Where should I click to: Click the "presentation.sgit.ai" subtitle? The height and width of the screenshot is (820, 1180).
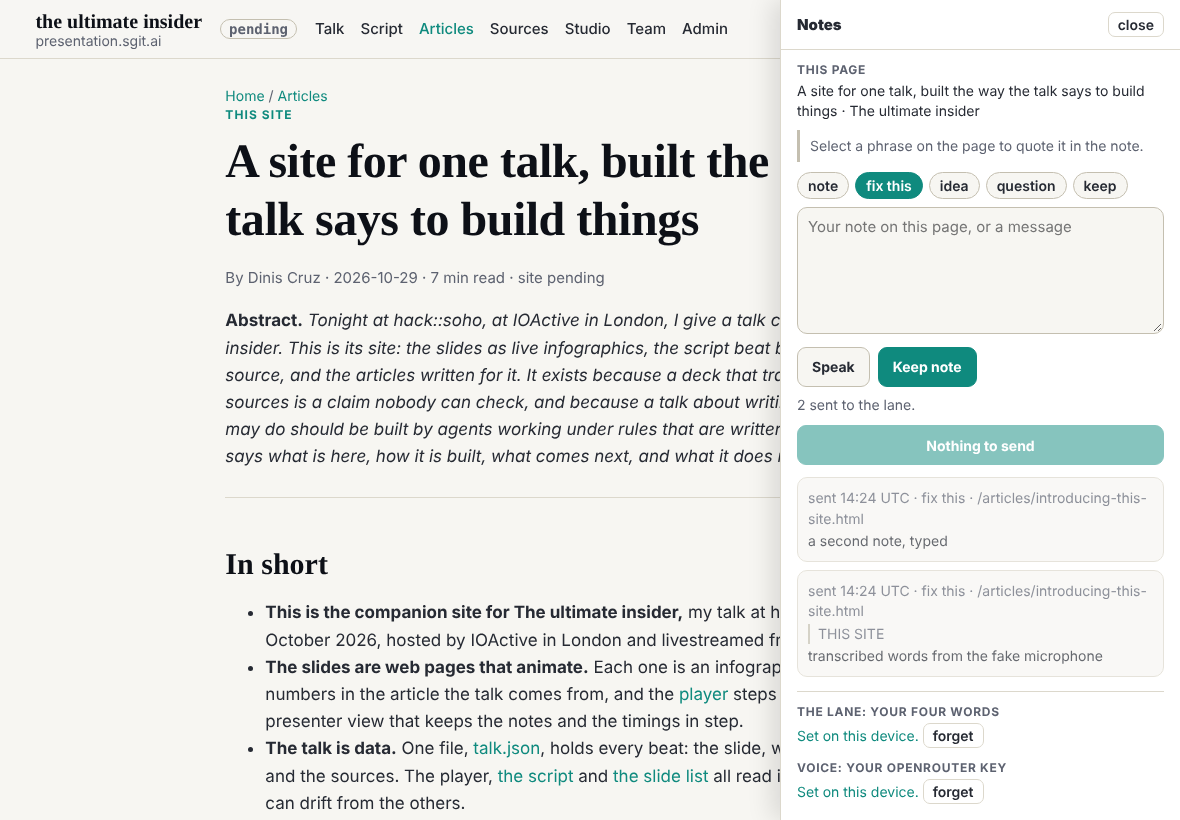pos(99,41)
